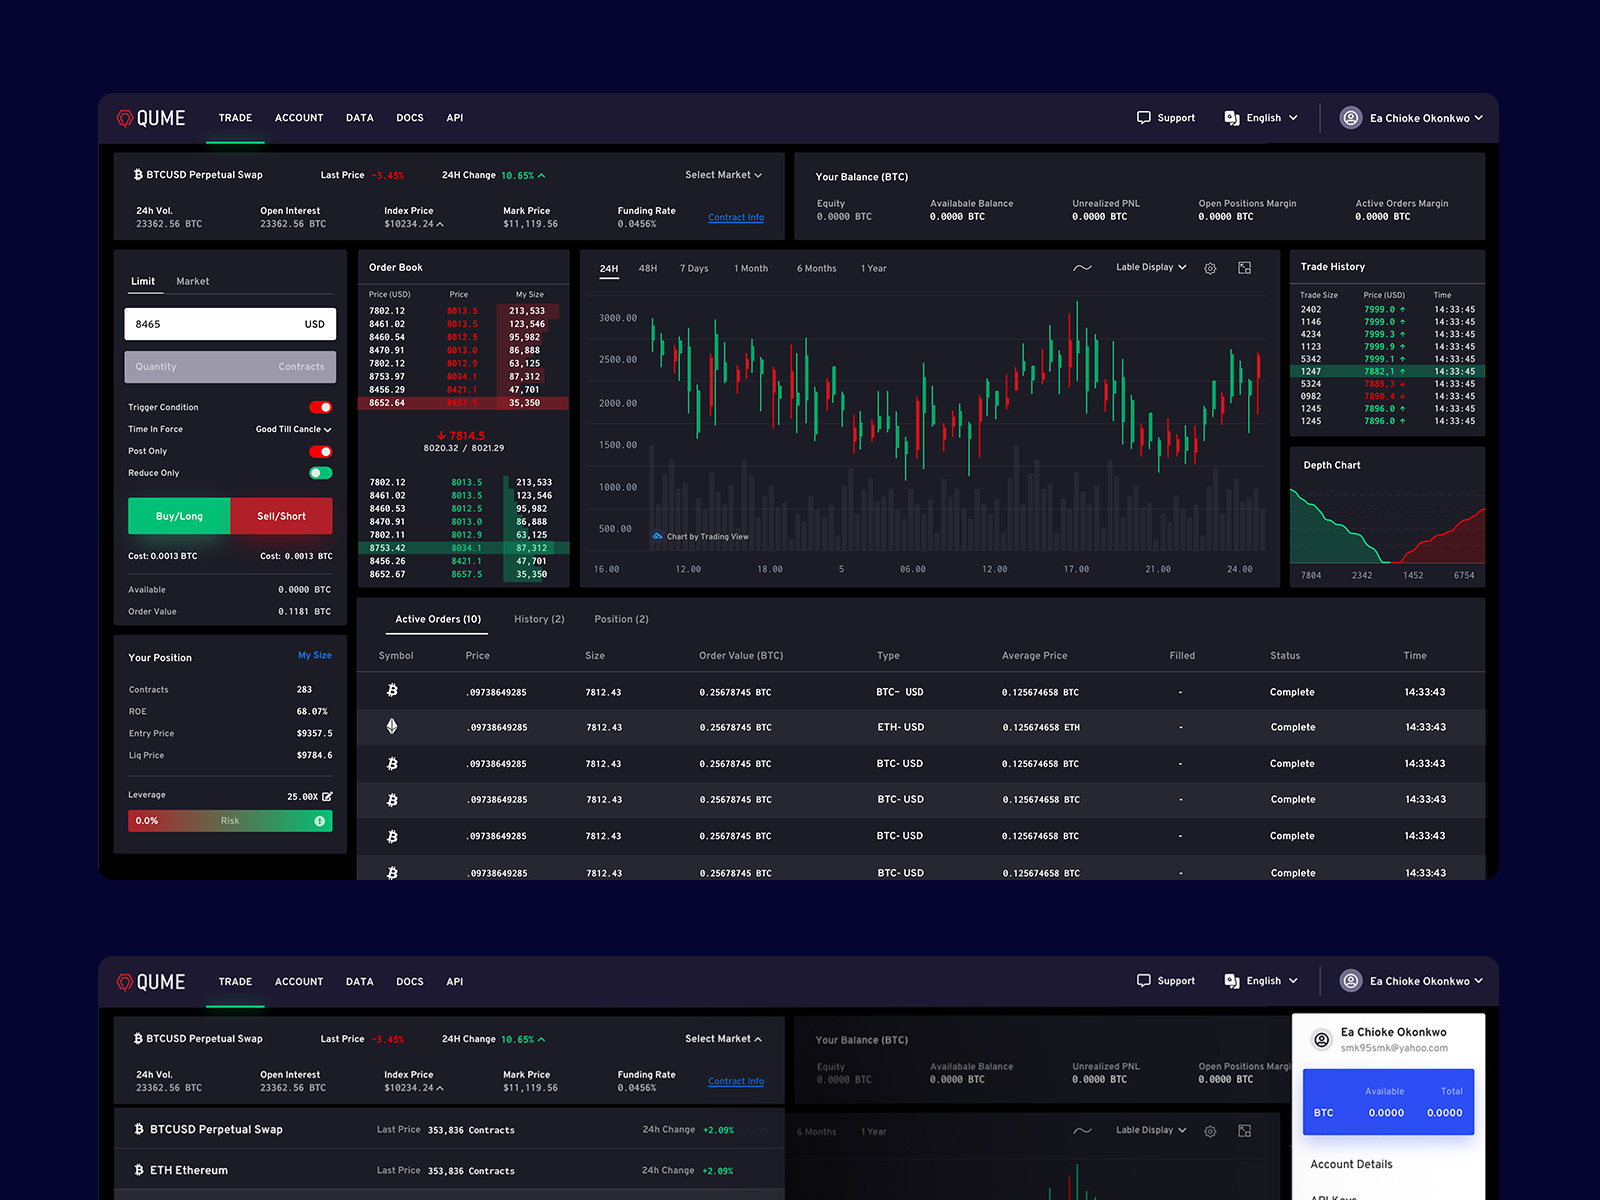Click the Sell/Short button
This screenshot has height=1200, width=1600.
(282, 516)
